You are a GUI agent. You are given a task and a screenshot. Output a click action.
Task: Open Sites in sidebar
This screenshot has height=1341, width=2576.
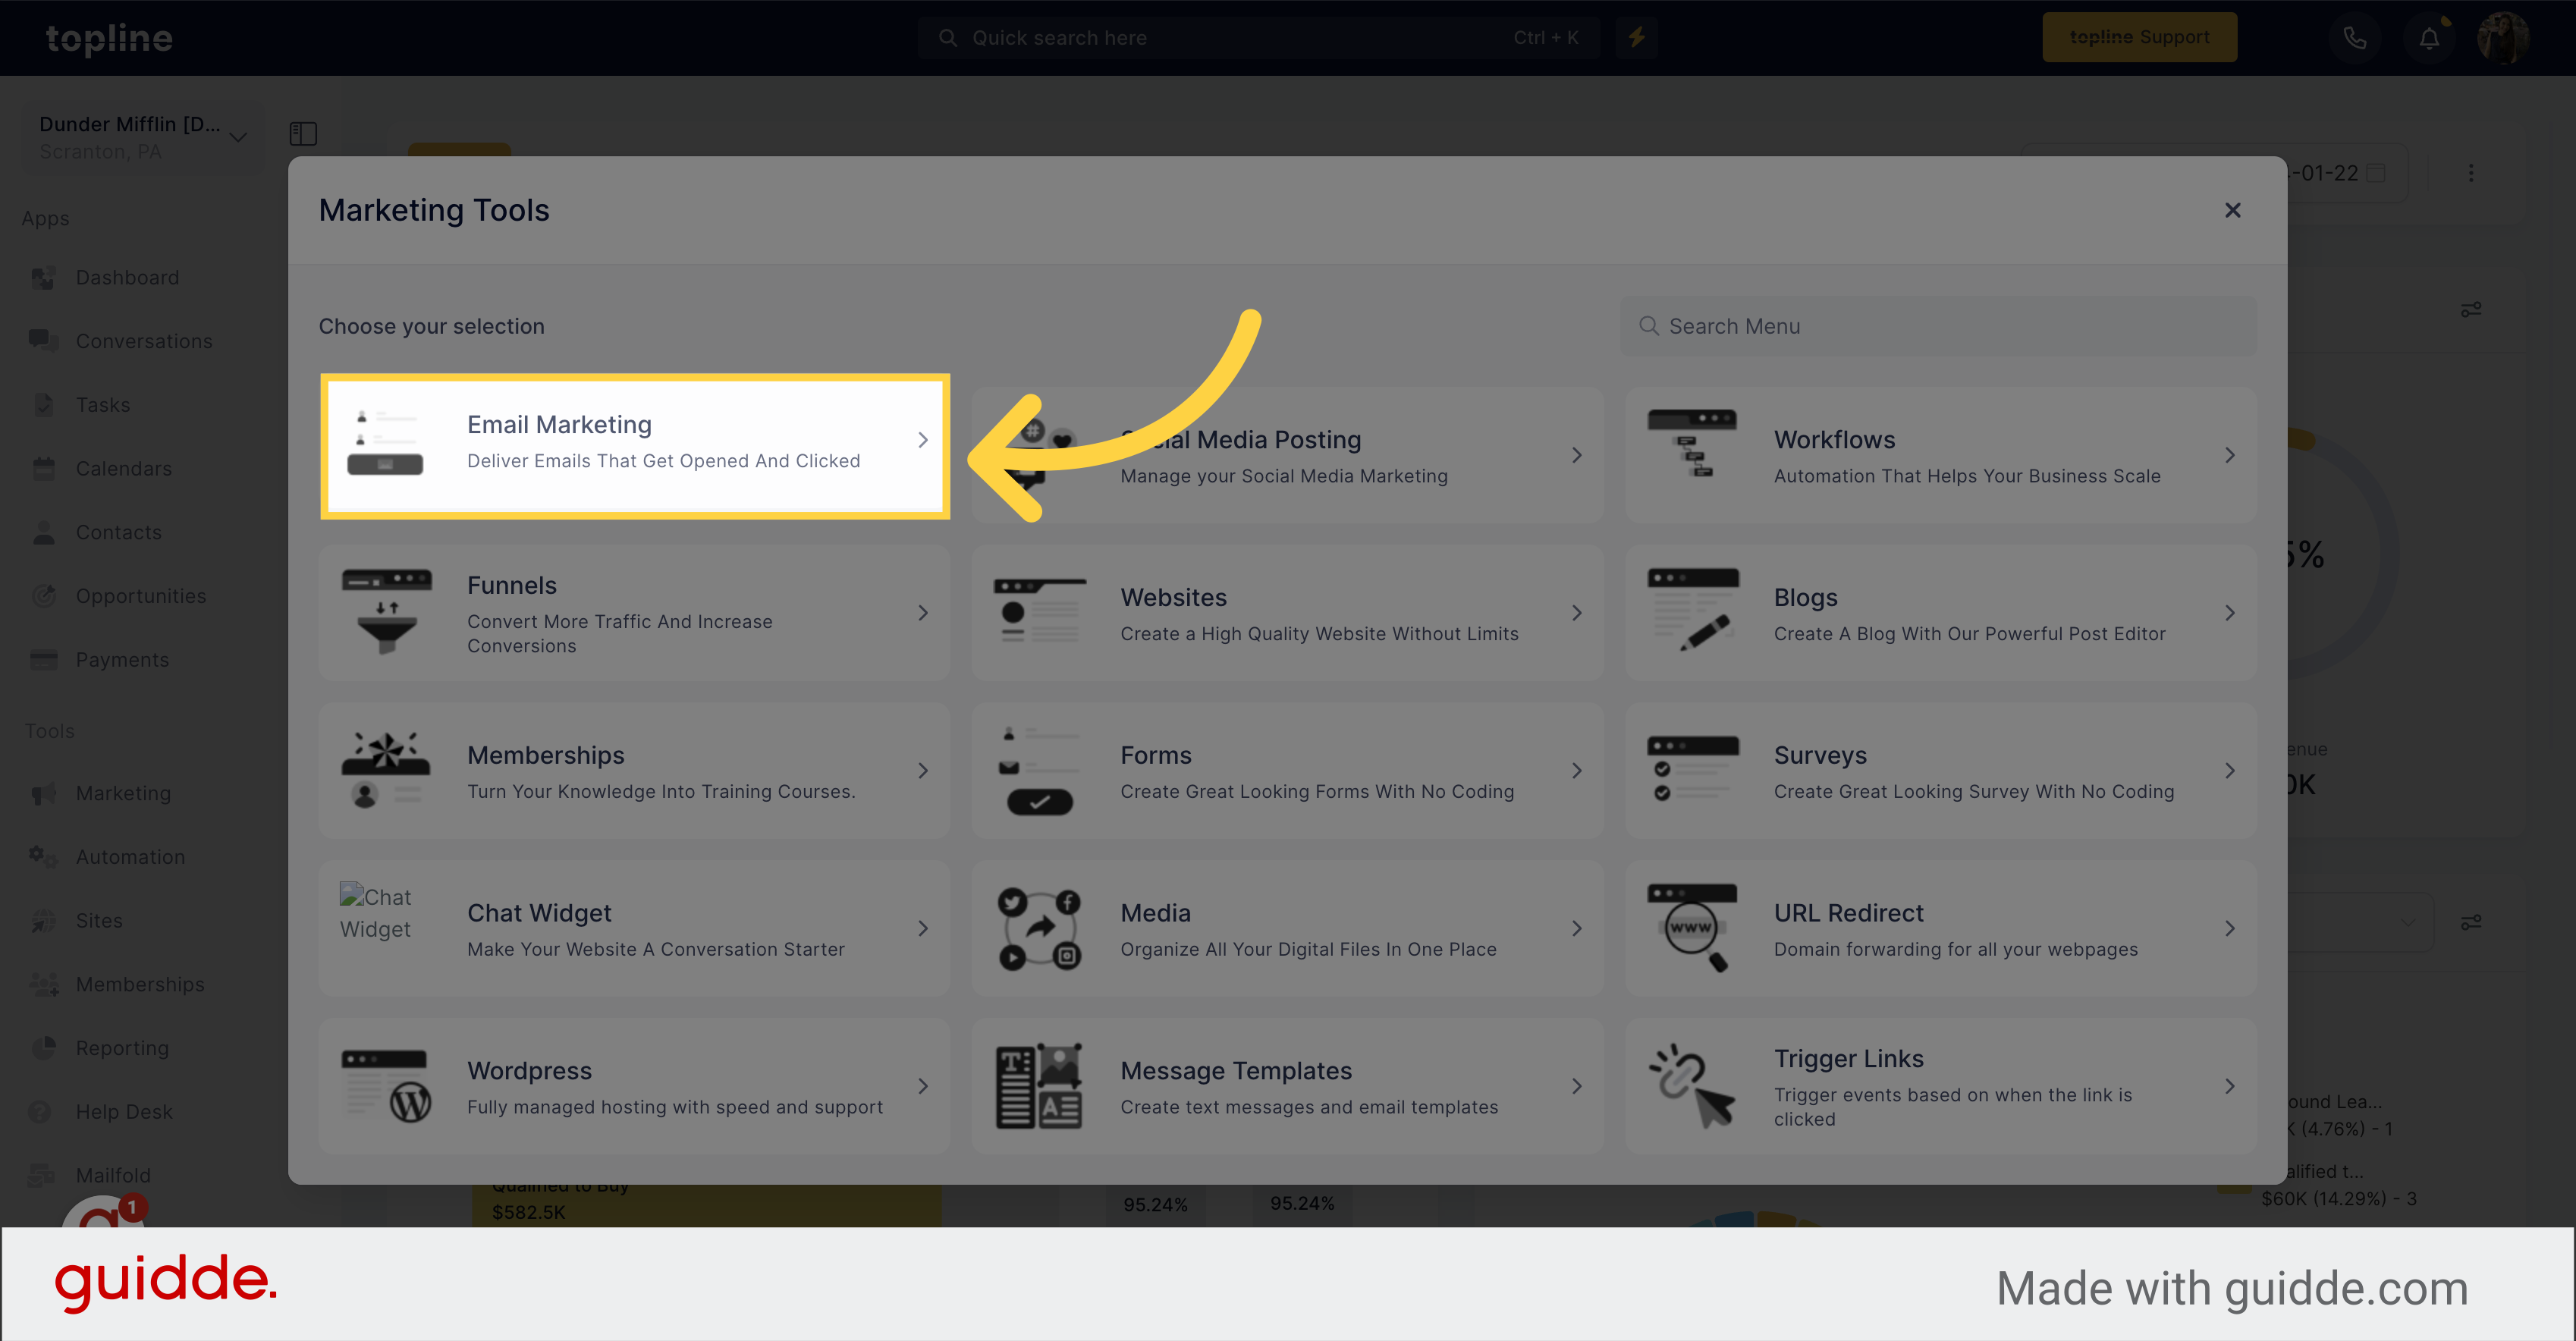[99, 920]
